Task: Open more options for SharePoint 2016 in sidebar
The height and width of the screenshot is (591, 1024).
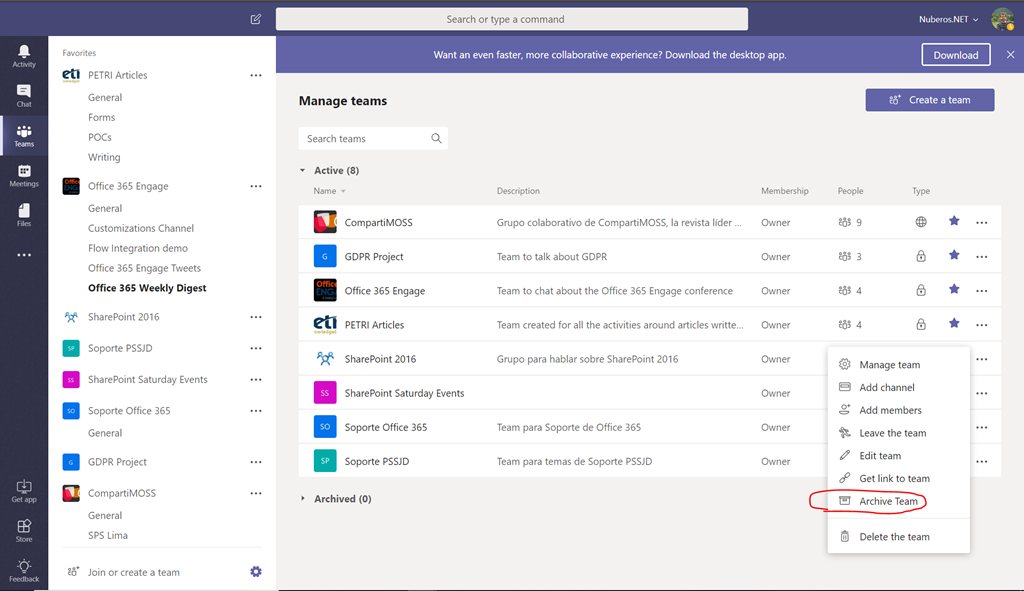Action: pos(256,317)
